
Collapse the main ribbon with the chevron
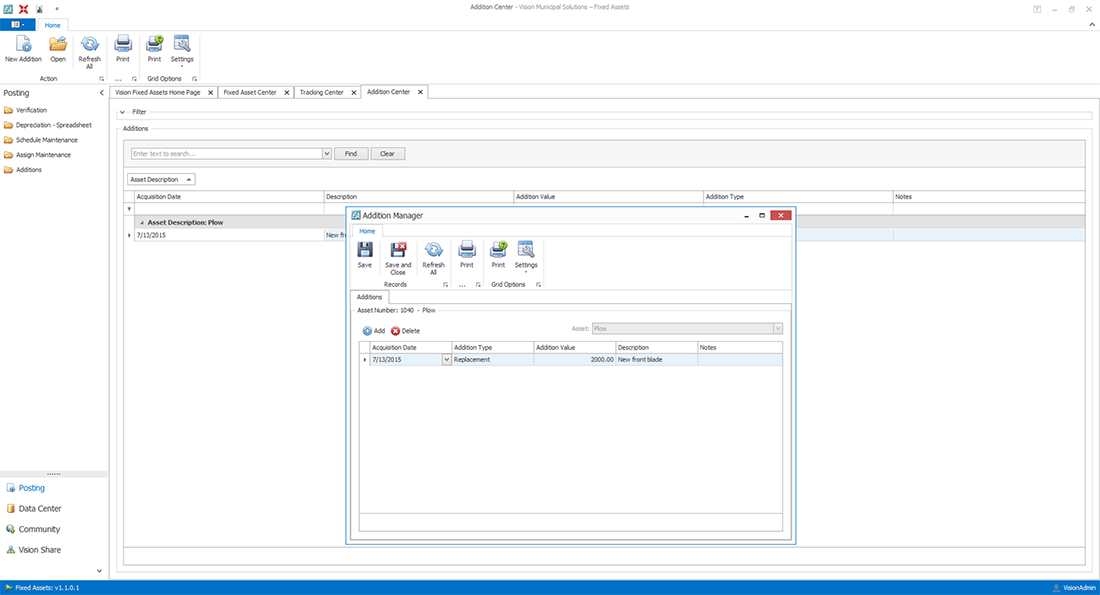(x=1092, y=25)
